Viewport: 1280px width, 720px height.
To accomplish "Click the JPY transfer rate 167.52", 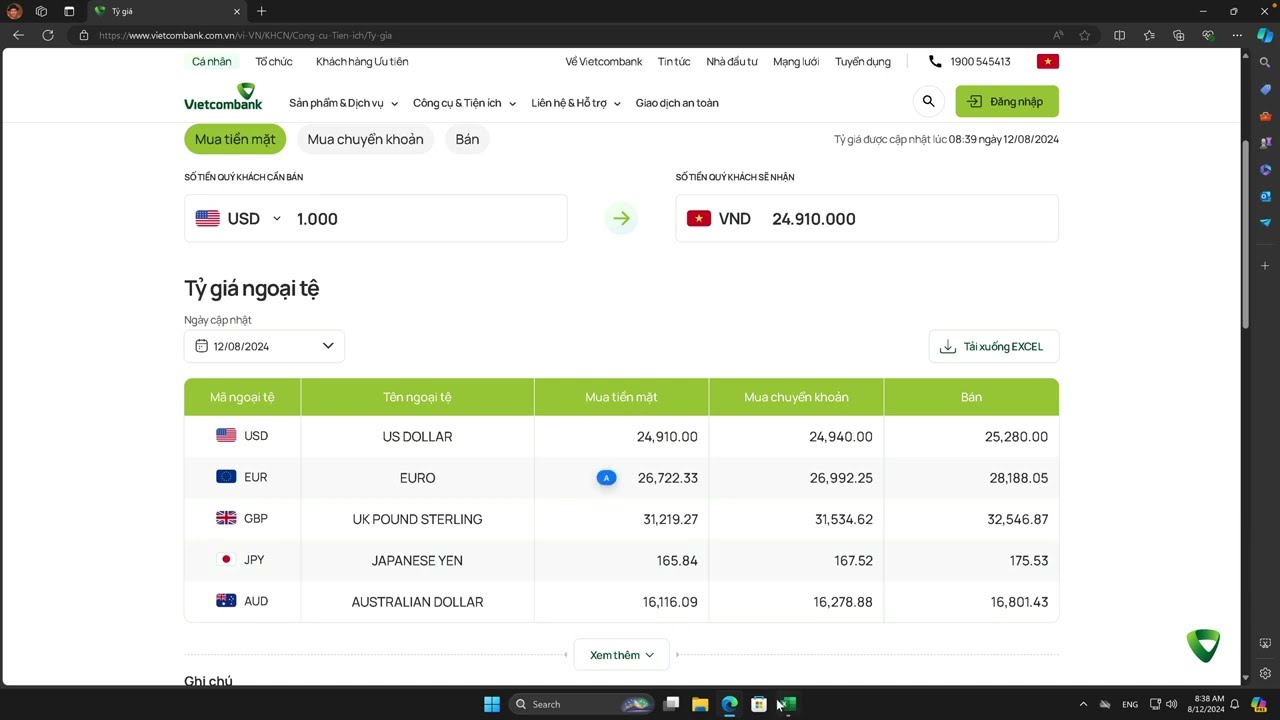I will click(x=853, y=561).
